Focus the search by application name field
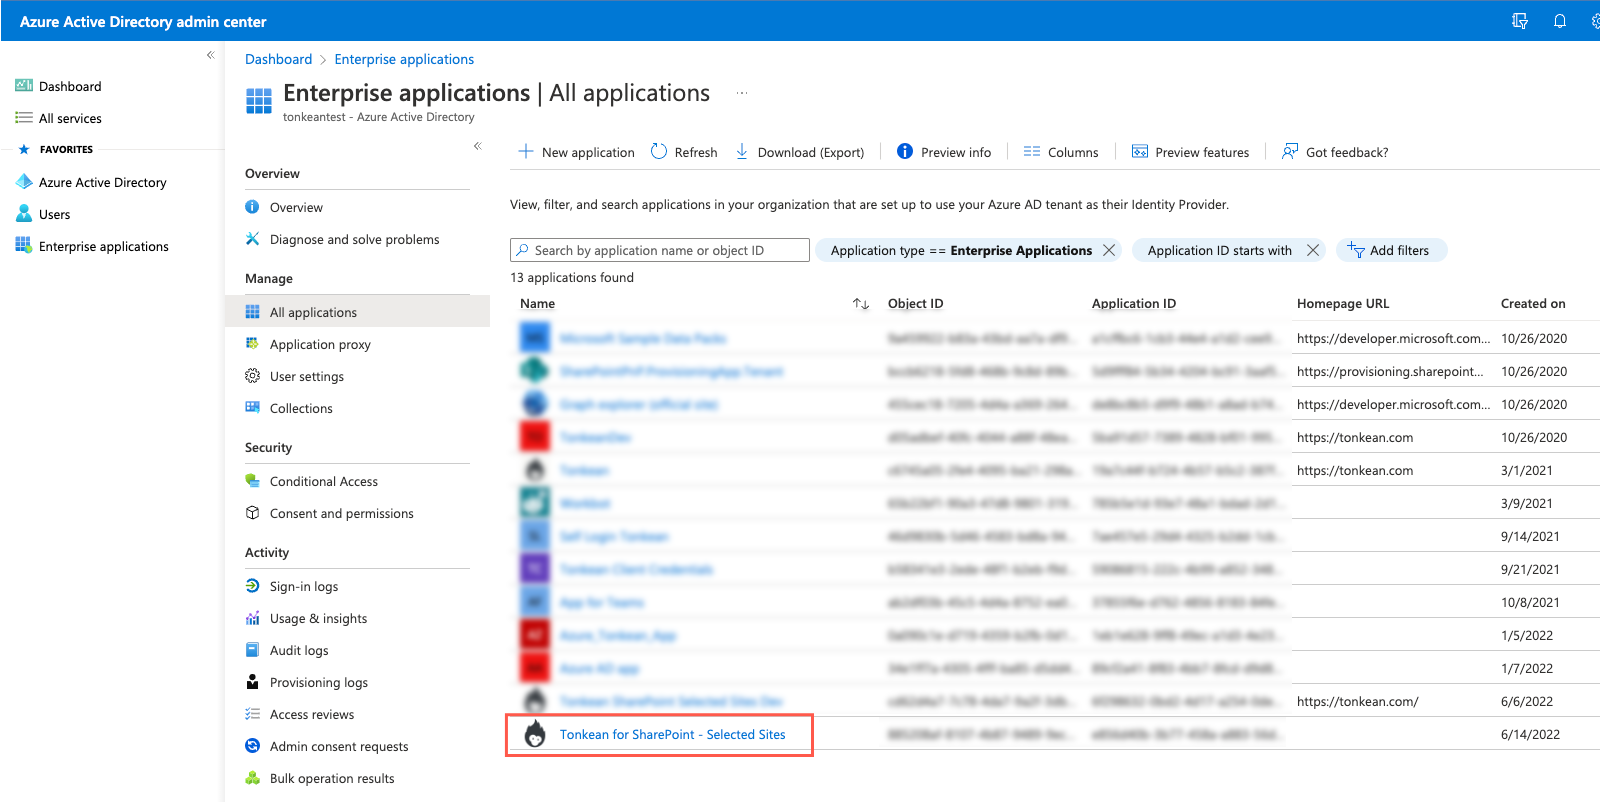The image size is (1600, 802). click(x=660, y=250)
